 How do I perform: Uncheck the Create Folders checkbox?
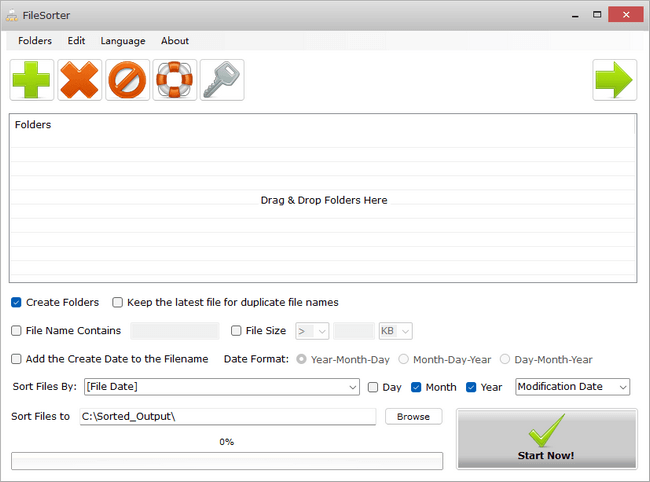[16, 303]
